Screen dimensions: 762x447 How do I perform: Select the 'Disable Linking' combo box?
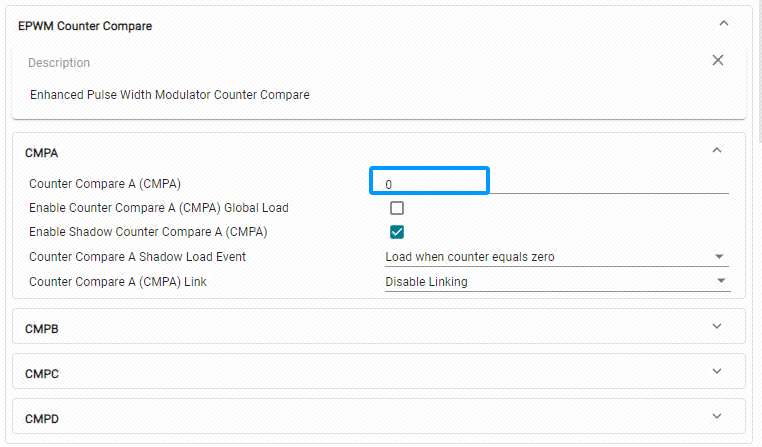(x=557, y=282)
